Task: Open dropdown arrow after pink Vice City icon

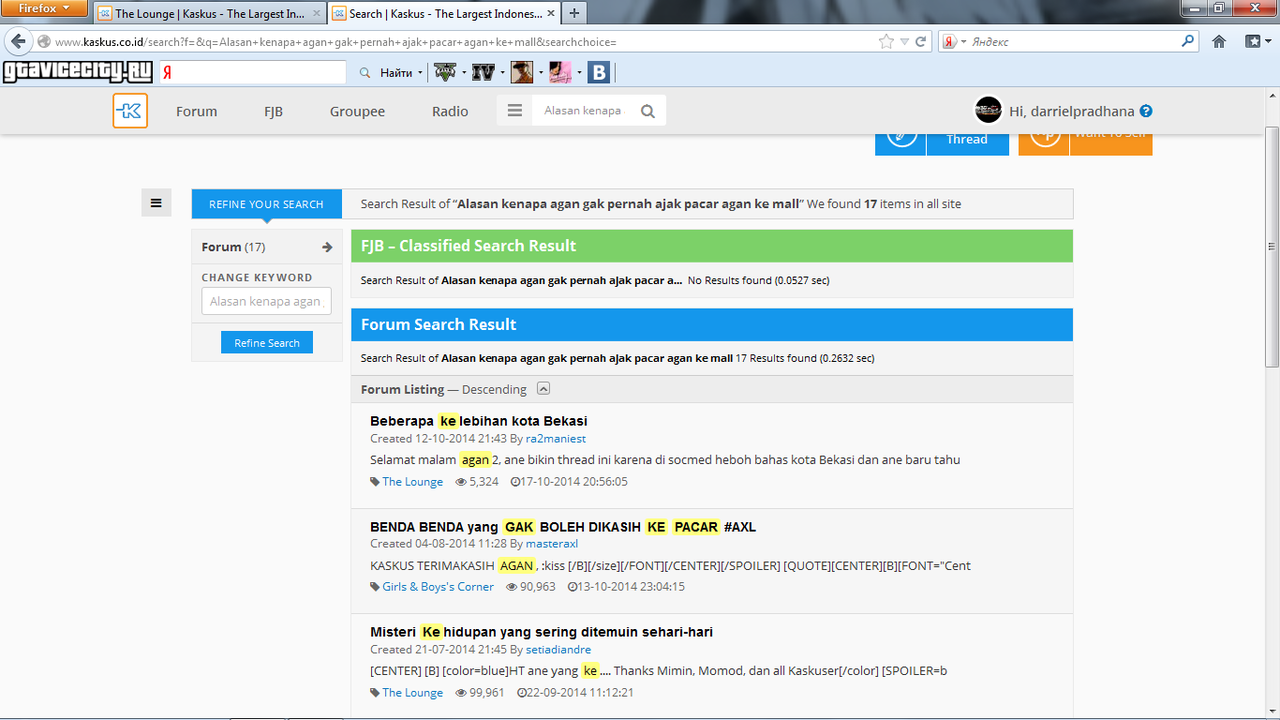Action: point(578,73)
